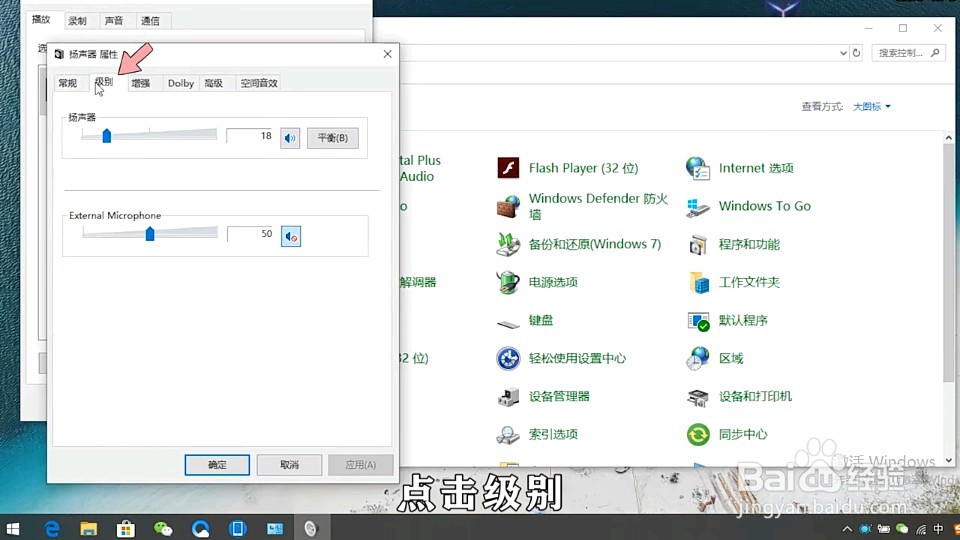Close the 扬声器 属性 dialog

coord(388,54)
